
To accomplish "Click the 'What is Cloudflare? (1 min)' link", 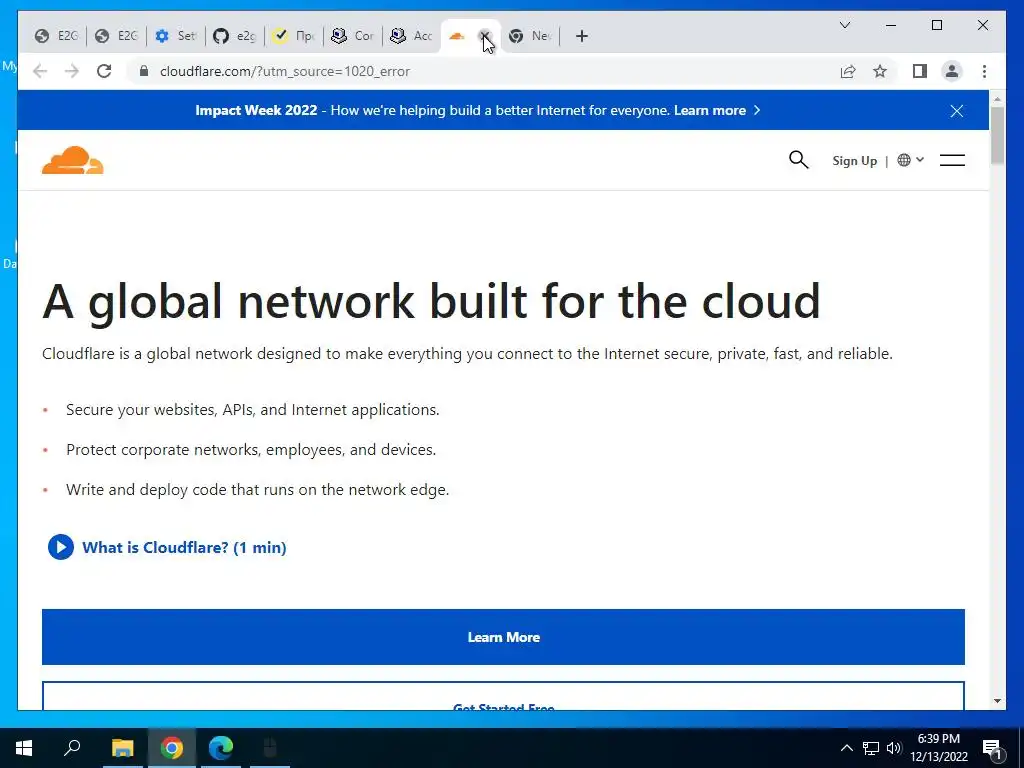I will pos(184,547).
